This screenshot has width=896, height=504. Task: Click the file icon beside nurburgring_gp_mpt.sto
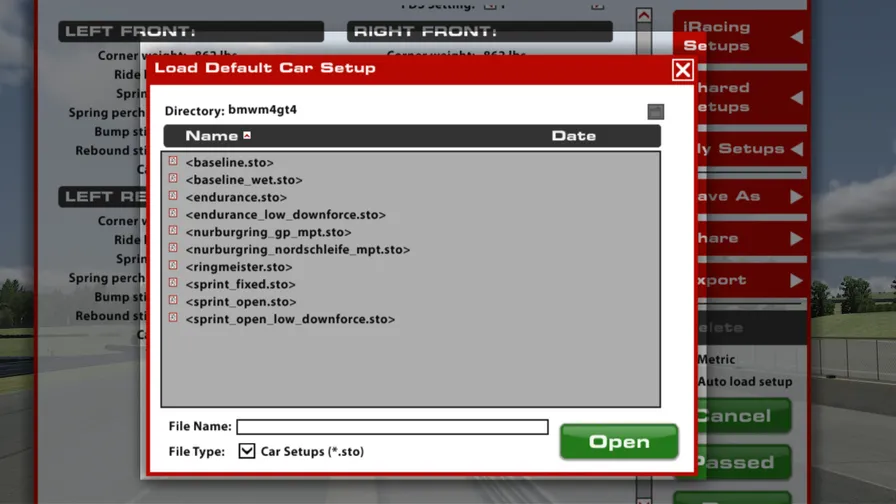coord(173,231)
